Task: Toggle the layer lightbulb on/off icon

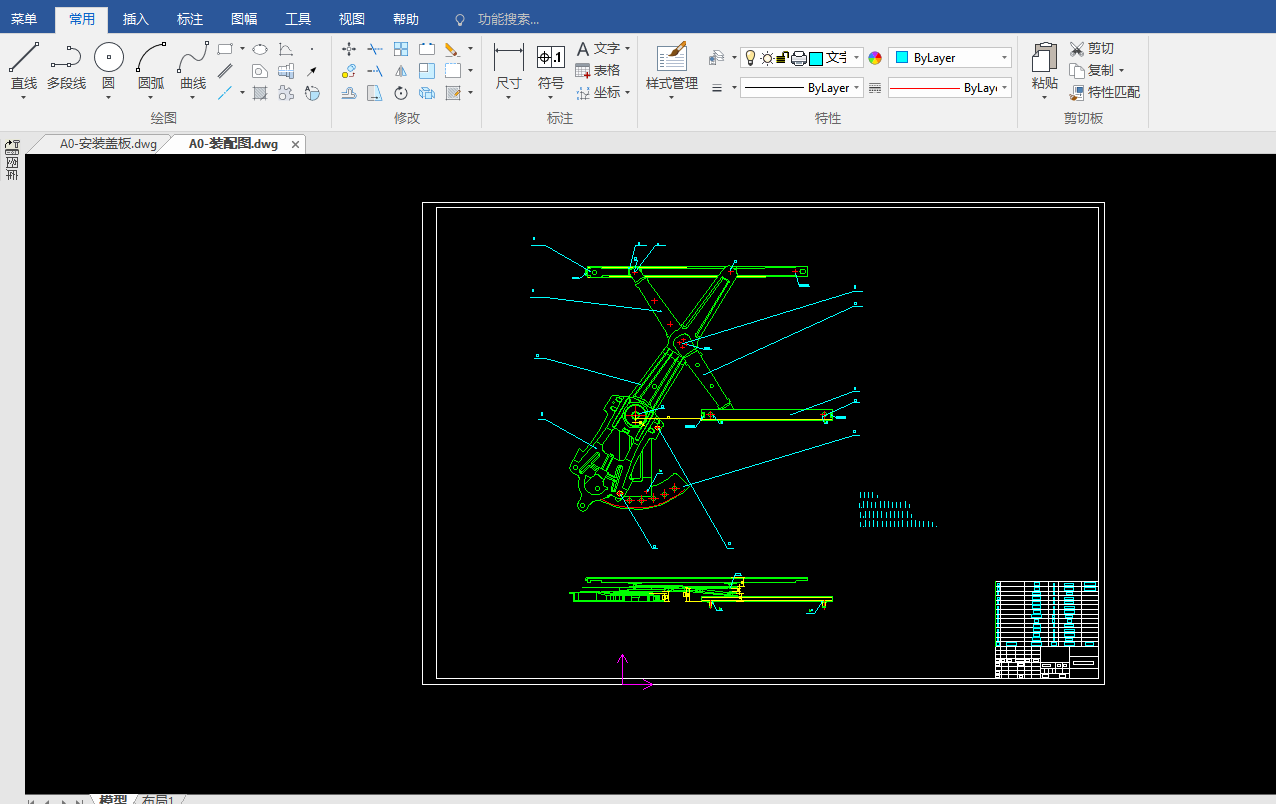Action: pyautogui.click(x=751, y=58)
